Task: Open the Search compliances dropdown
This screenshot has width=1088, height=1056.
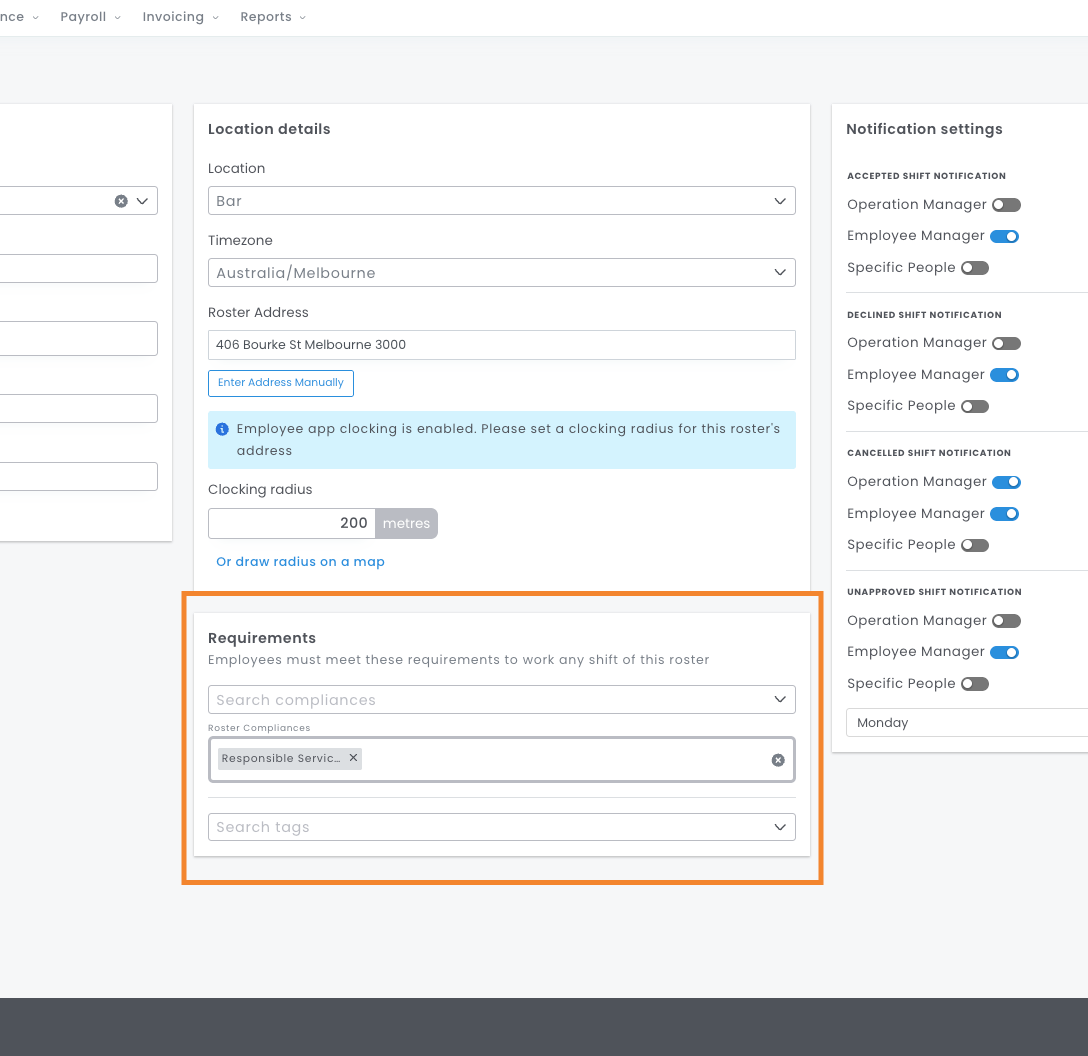Action: click(501, 700)
